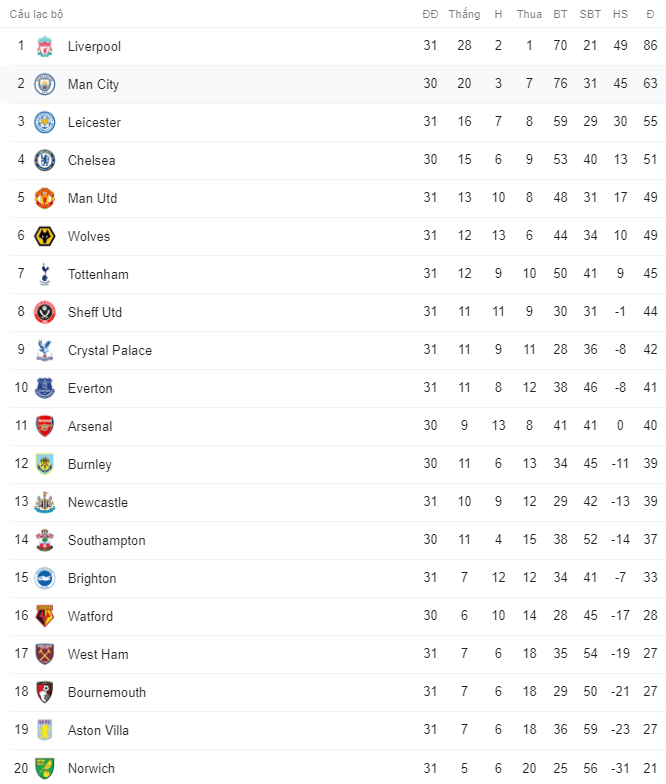Click the Aston Villa badge
The height and width of the screenshot is (784, 666).
[44, 731]
